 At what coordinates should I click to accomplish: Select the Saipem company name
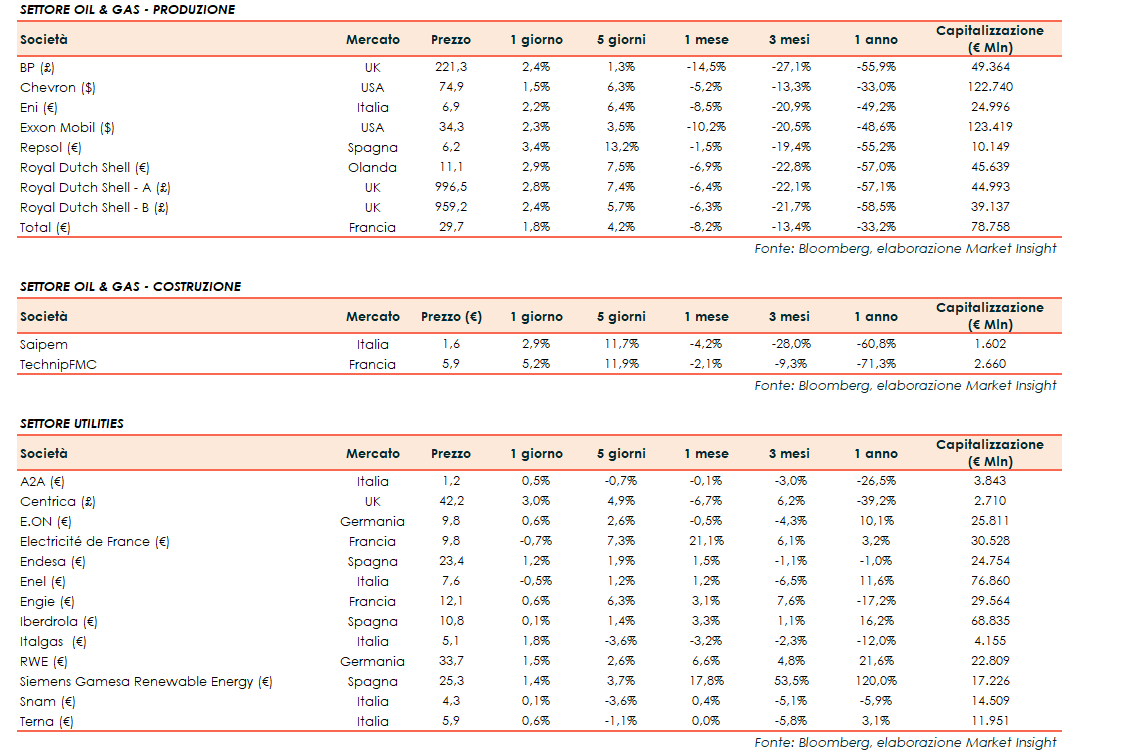point(44,344)
